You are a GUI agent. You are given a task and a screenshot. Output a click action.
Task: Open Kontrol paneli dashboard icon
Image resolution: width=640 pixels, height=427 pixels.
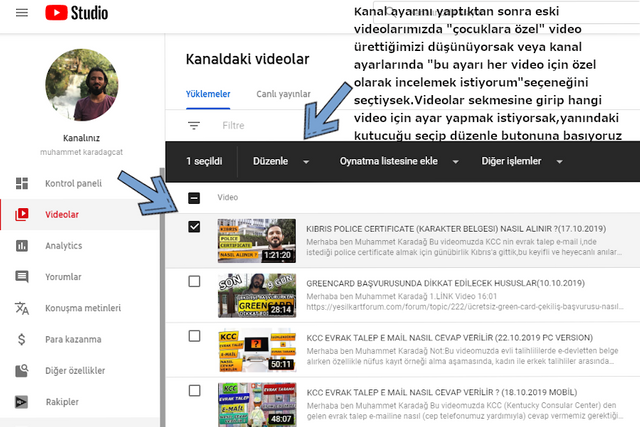coord(22,183)
